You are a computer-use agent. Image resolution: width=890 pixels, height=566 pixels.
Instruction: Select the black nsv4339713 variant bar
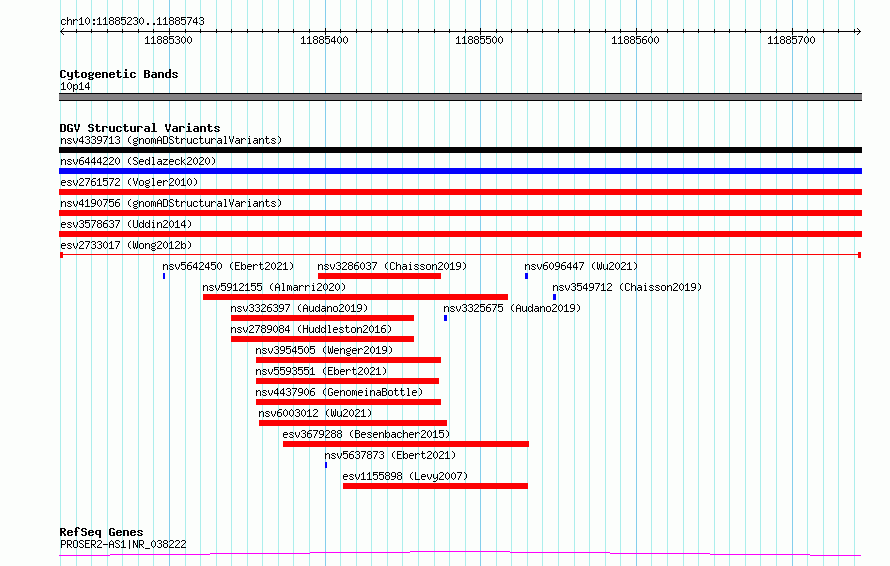(460, 150)
